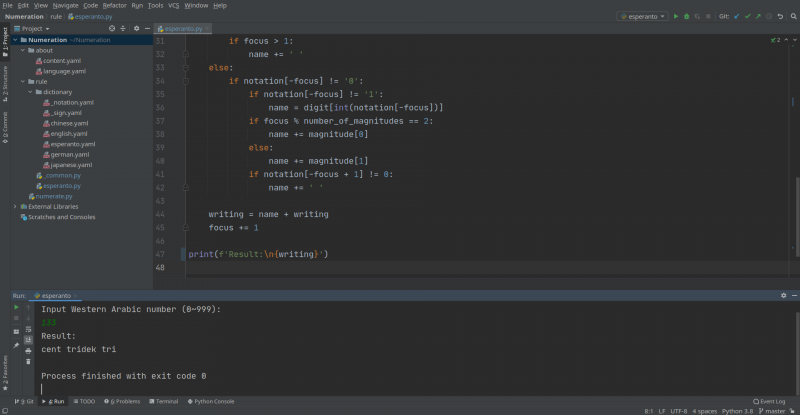Open the Terminal tool window
800x415 pixels.
(164, 402)
